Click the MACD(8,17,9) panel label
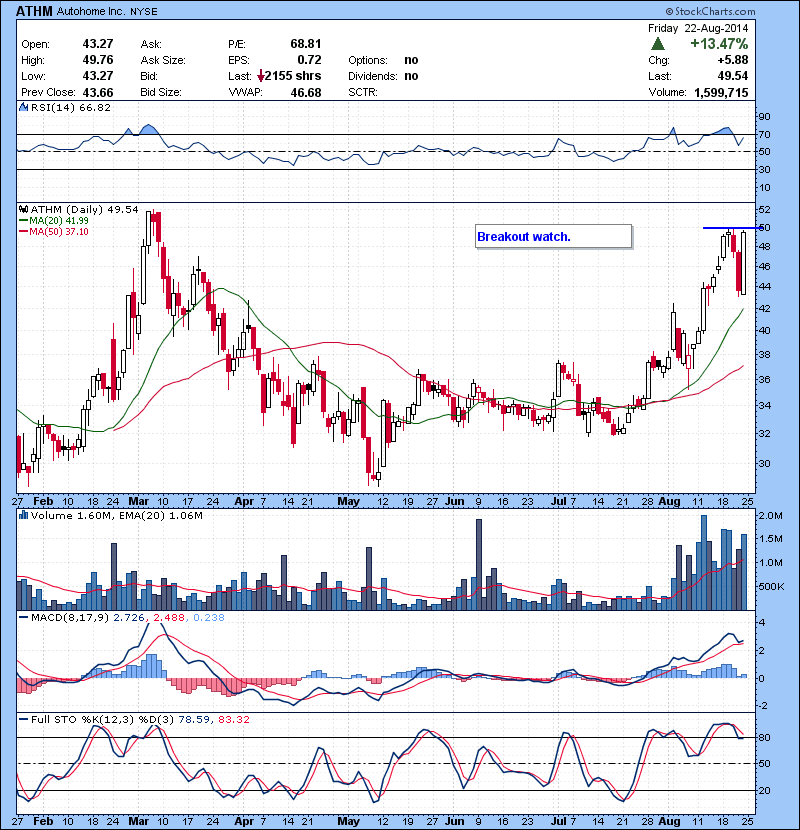 pyautogui.click(x=70, y=617)
